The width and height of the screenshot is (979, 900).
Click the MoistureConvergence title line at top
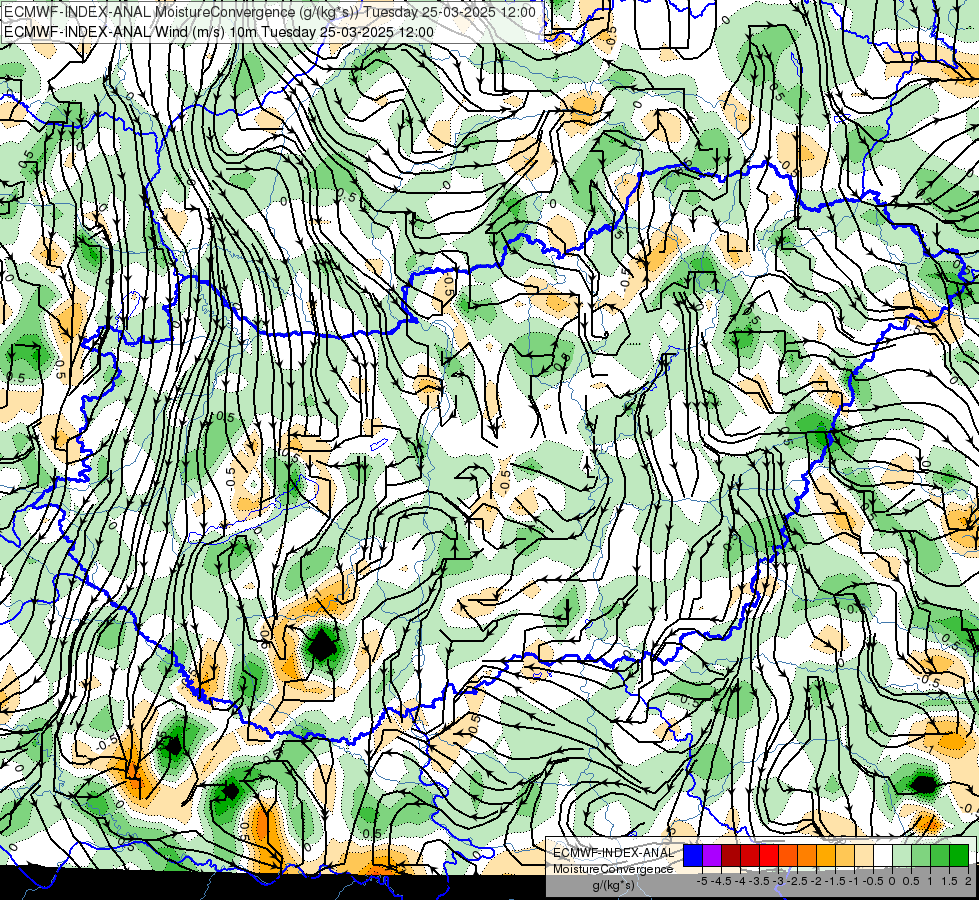click(x=270, y=12)
